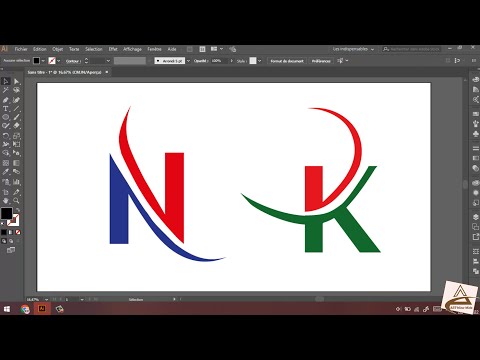Enable Draw Behind mode

pyautogui.click(x=11, y=241)
